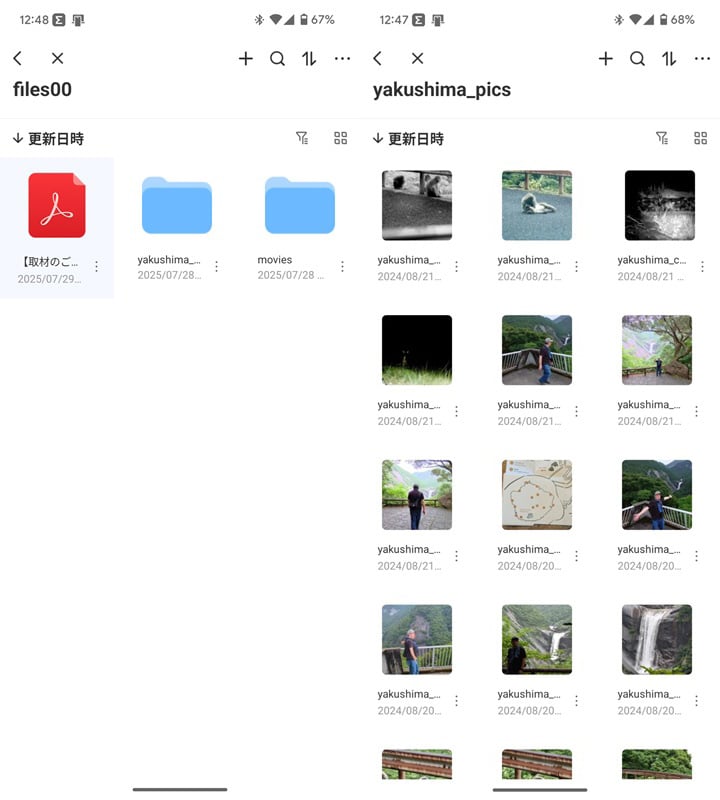This screenshot has height=800, width=720.
Task: Go back from the files00 screen
Action: coord(18,58)
